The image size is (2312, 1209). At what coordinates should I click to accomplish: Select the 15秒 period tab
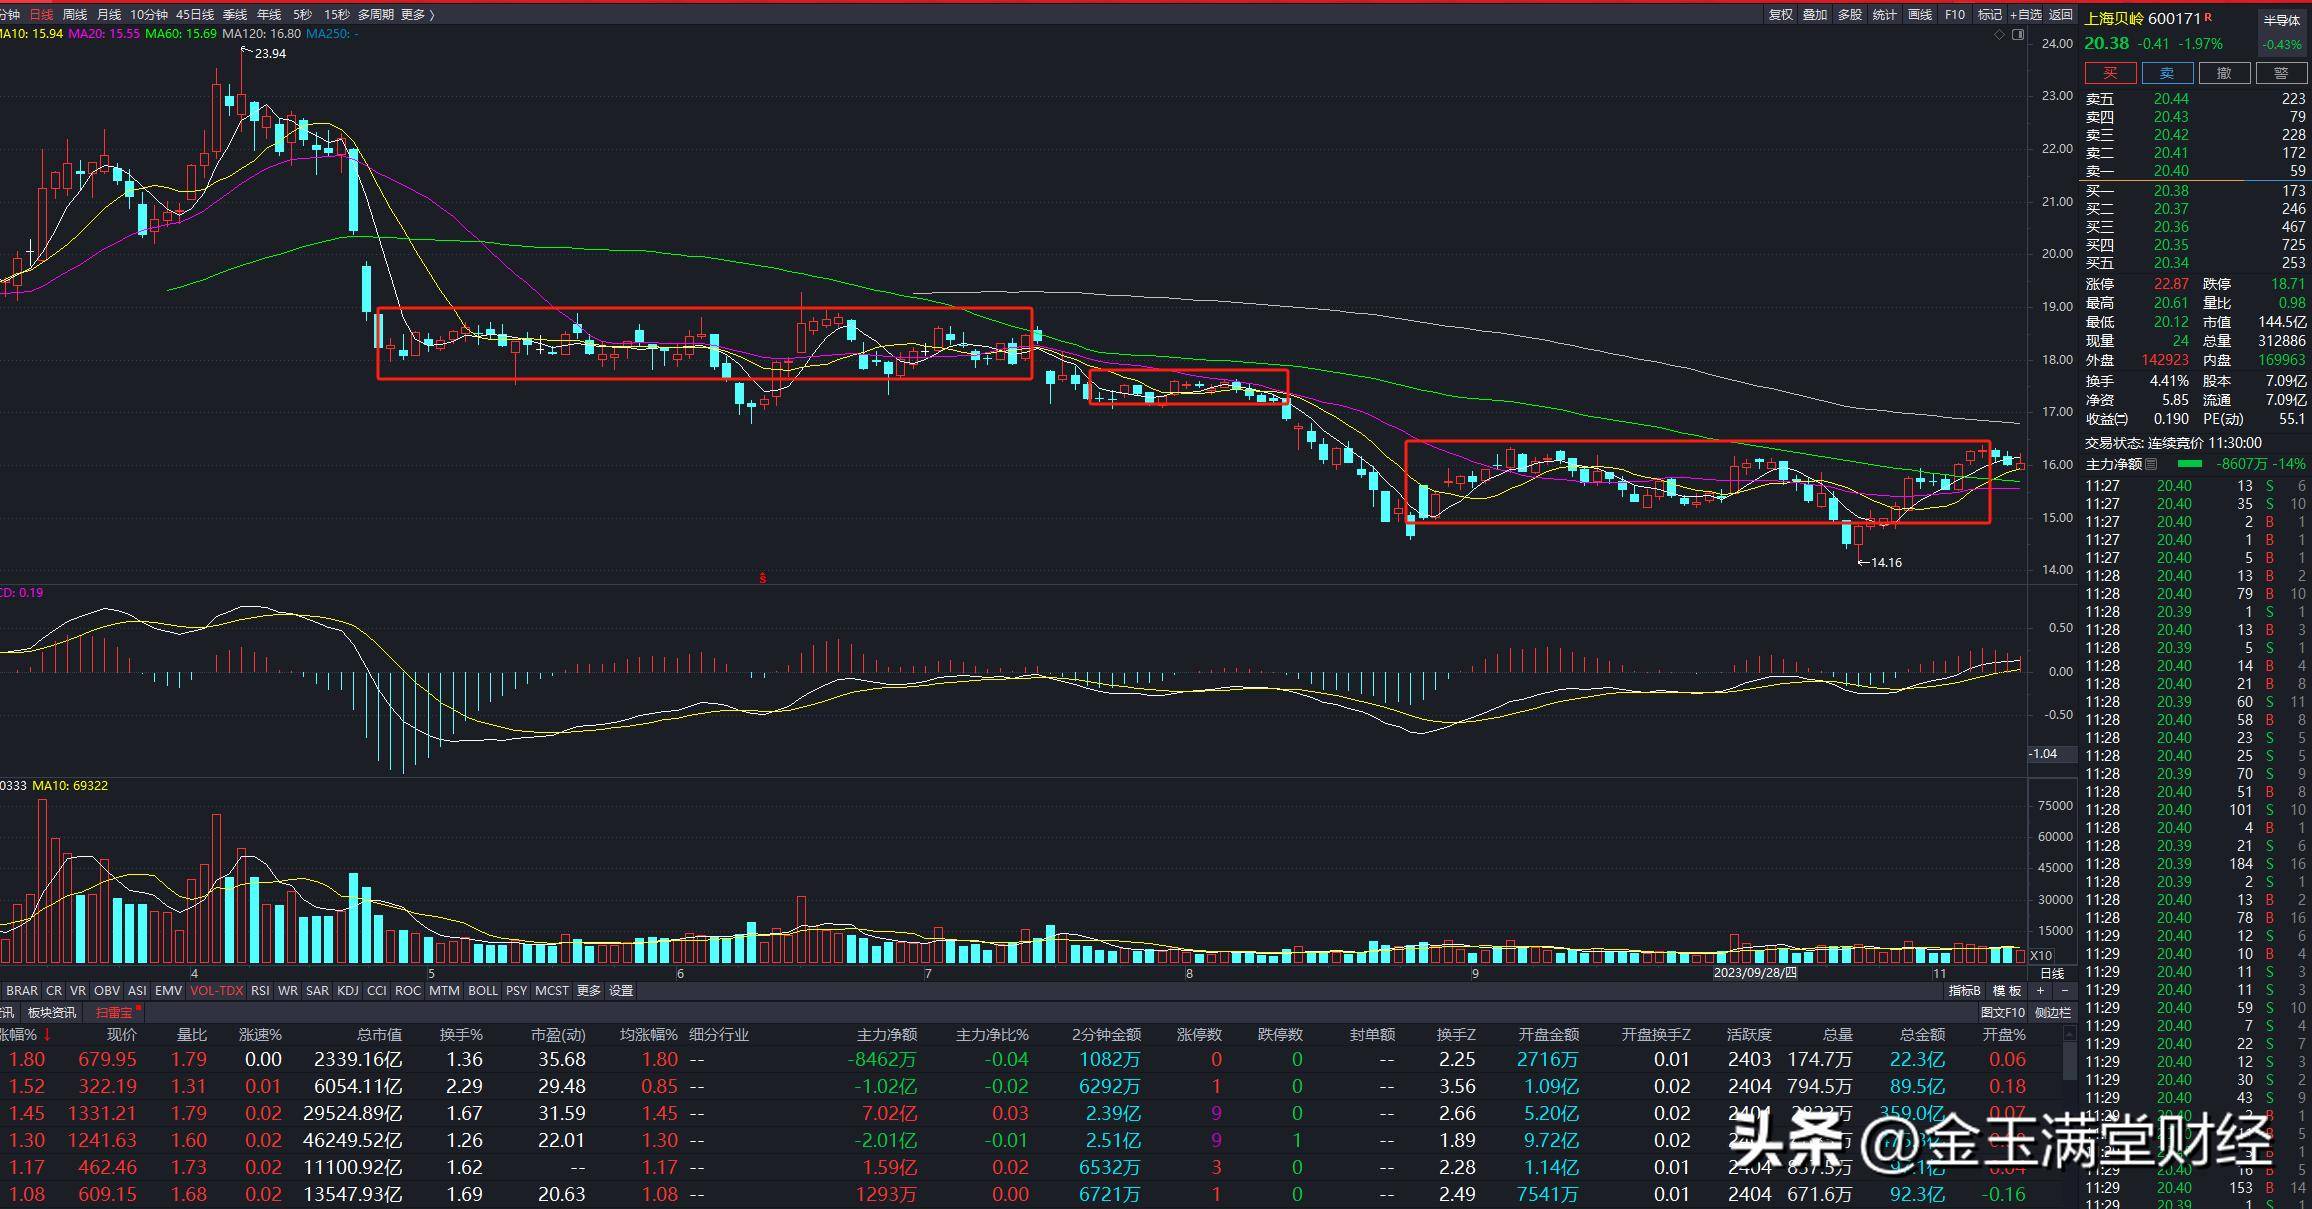(x=337, y=15)
